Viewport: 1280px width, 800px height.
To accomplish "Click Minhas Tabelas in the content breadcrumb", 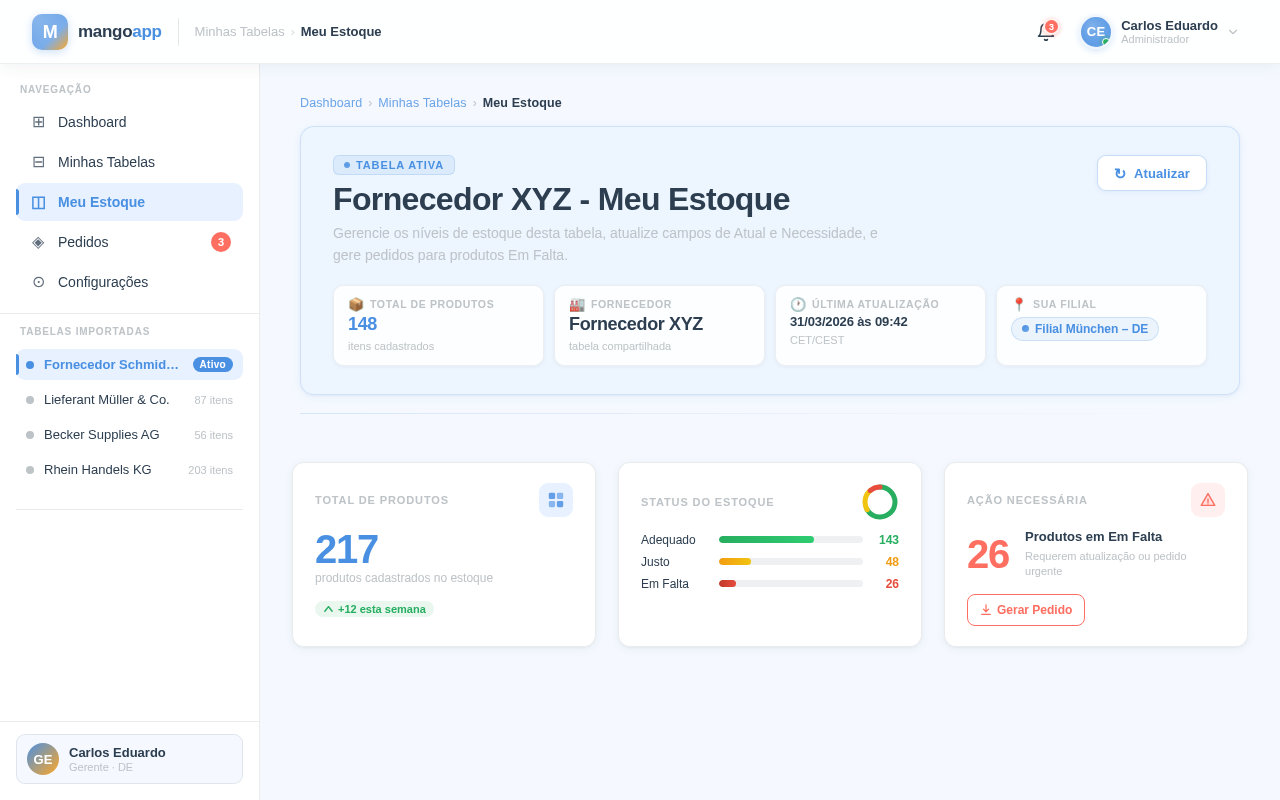I will (422, 103).
